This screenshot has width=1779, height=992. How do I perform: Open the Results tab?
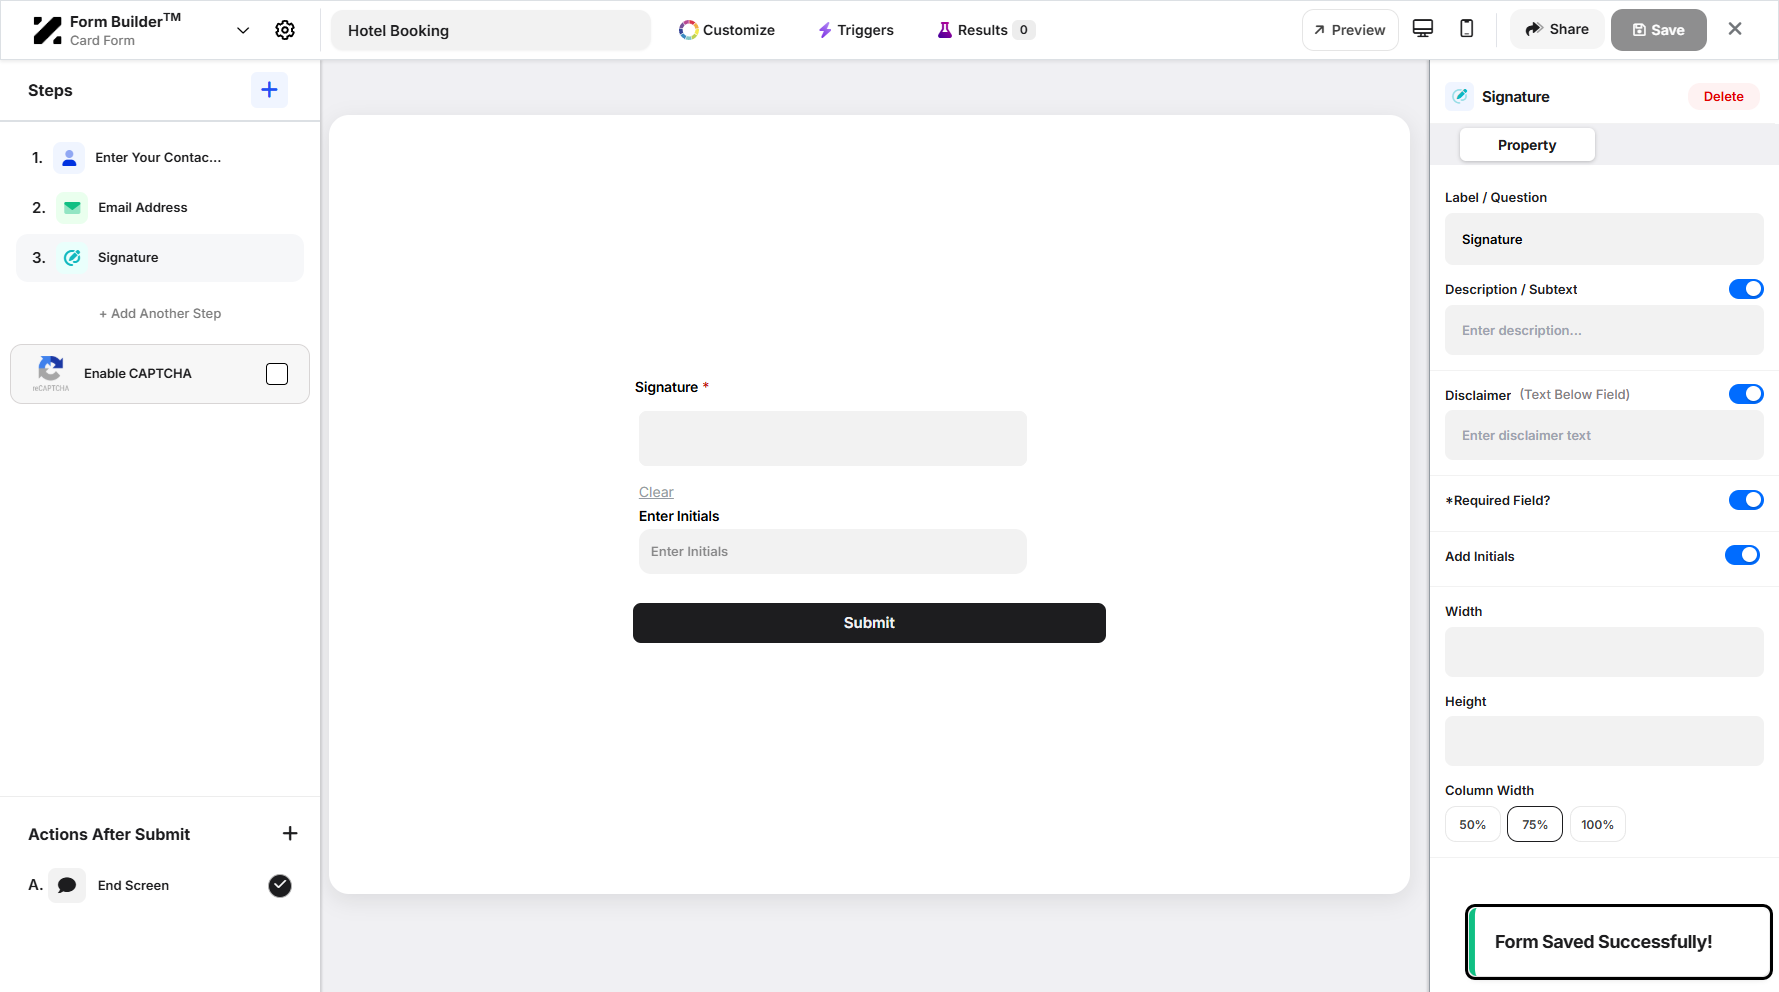point(986,30)
